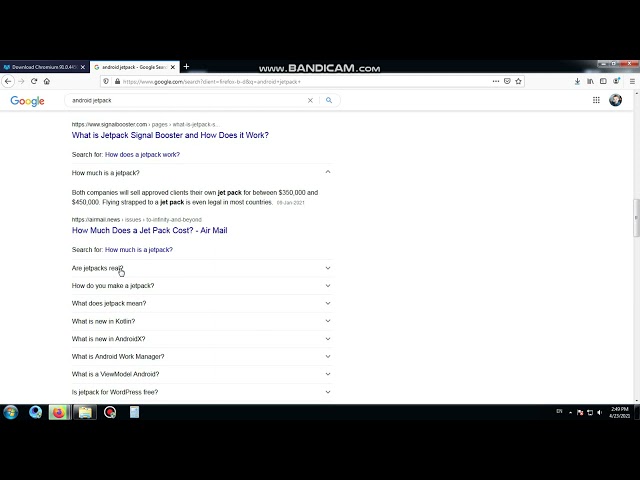
Task: Save page to Pocket icon
Action: [507, 81]
